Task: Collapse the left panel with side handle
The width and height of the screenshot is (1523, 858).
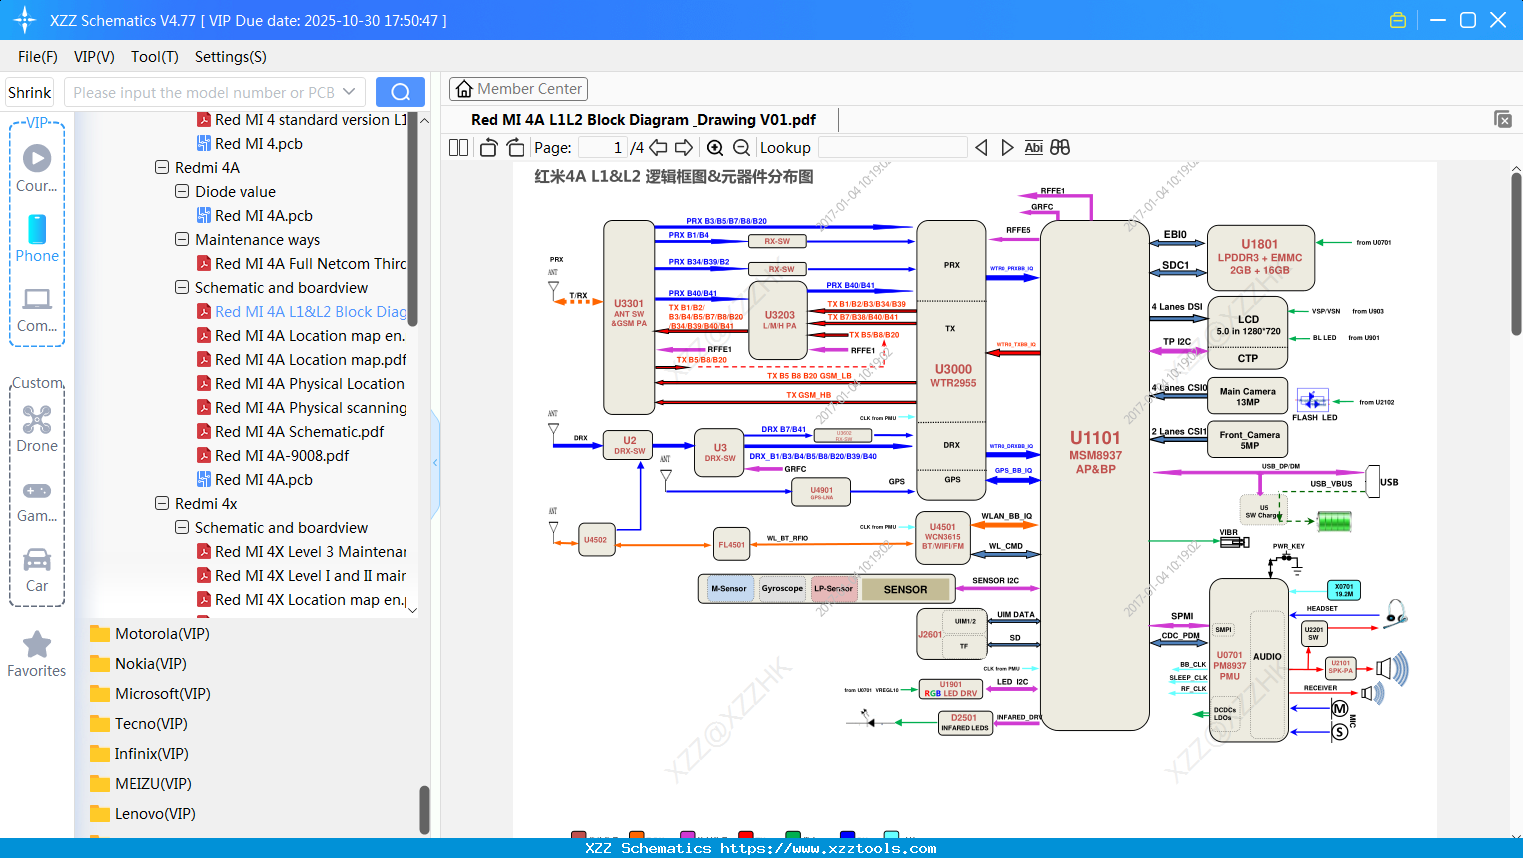Action: 435,463
